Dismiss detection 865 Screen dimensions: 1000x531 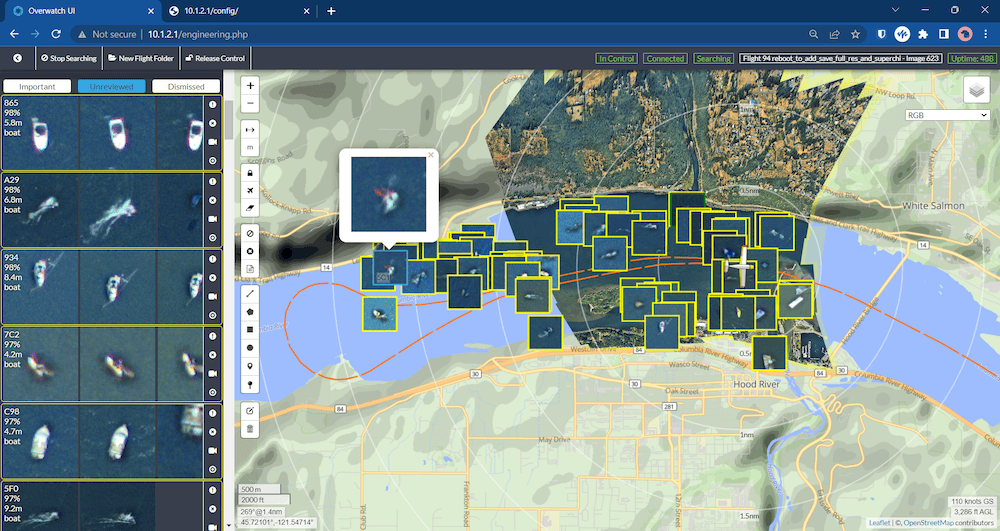tap(212, 123)
